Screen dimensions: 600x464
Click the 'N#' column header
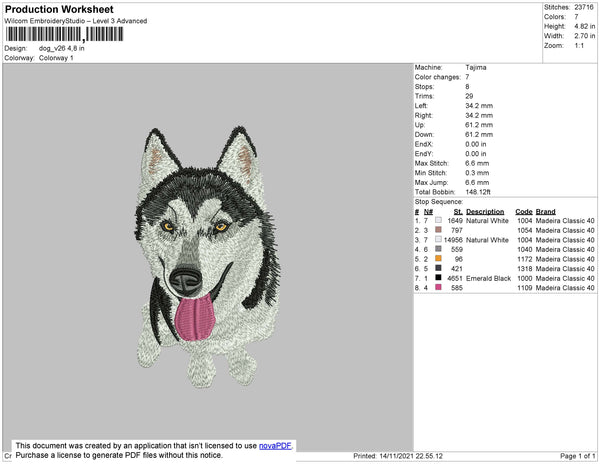(428, 212)
